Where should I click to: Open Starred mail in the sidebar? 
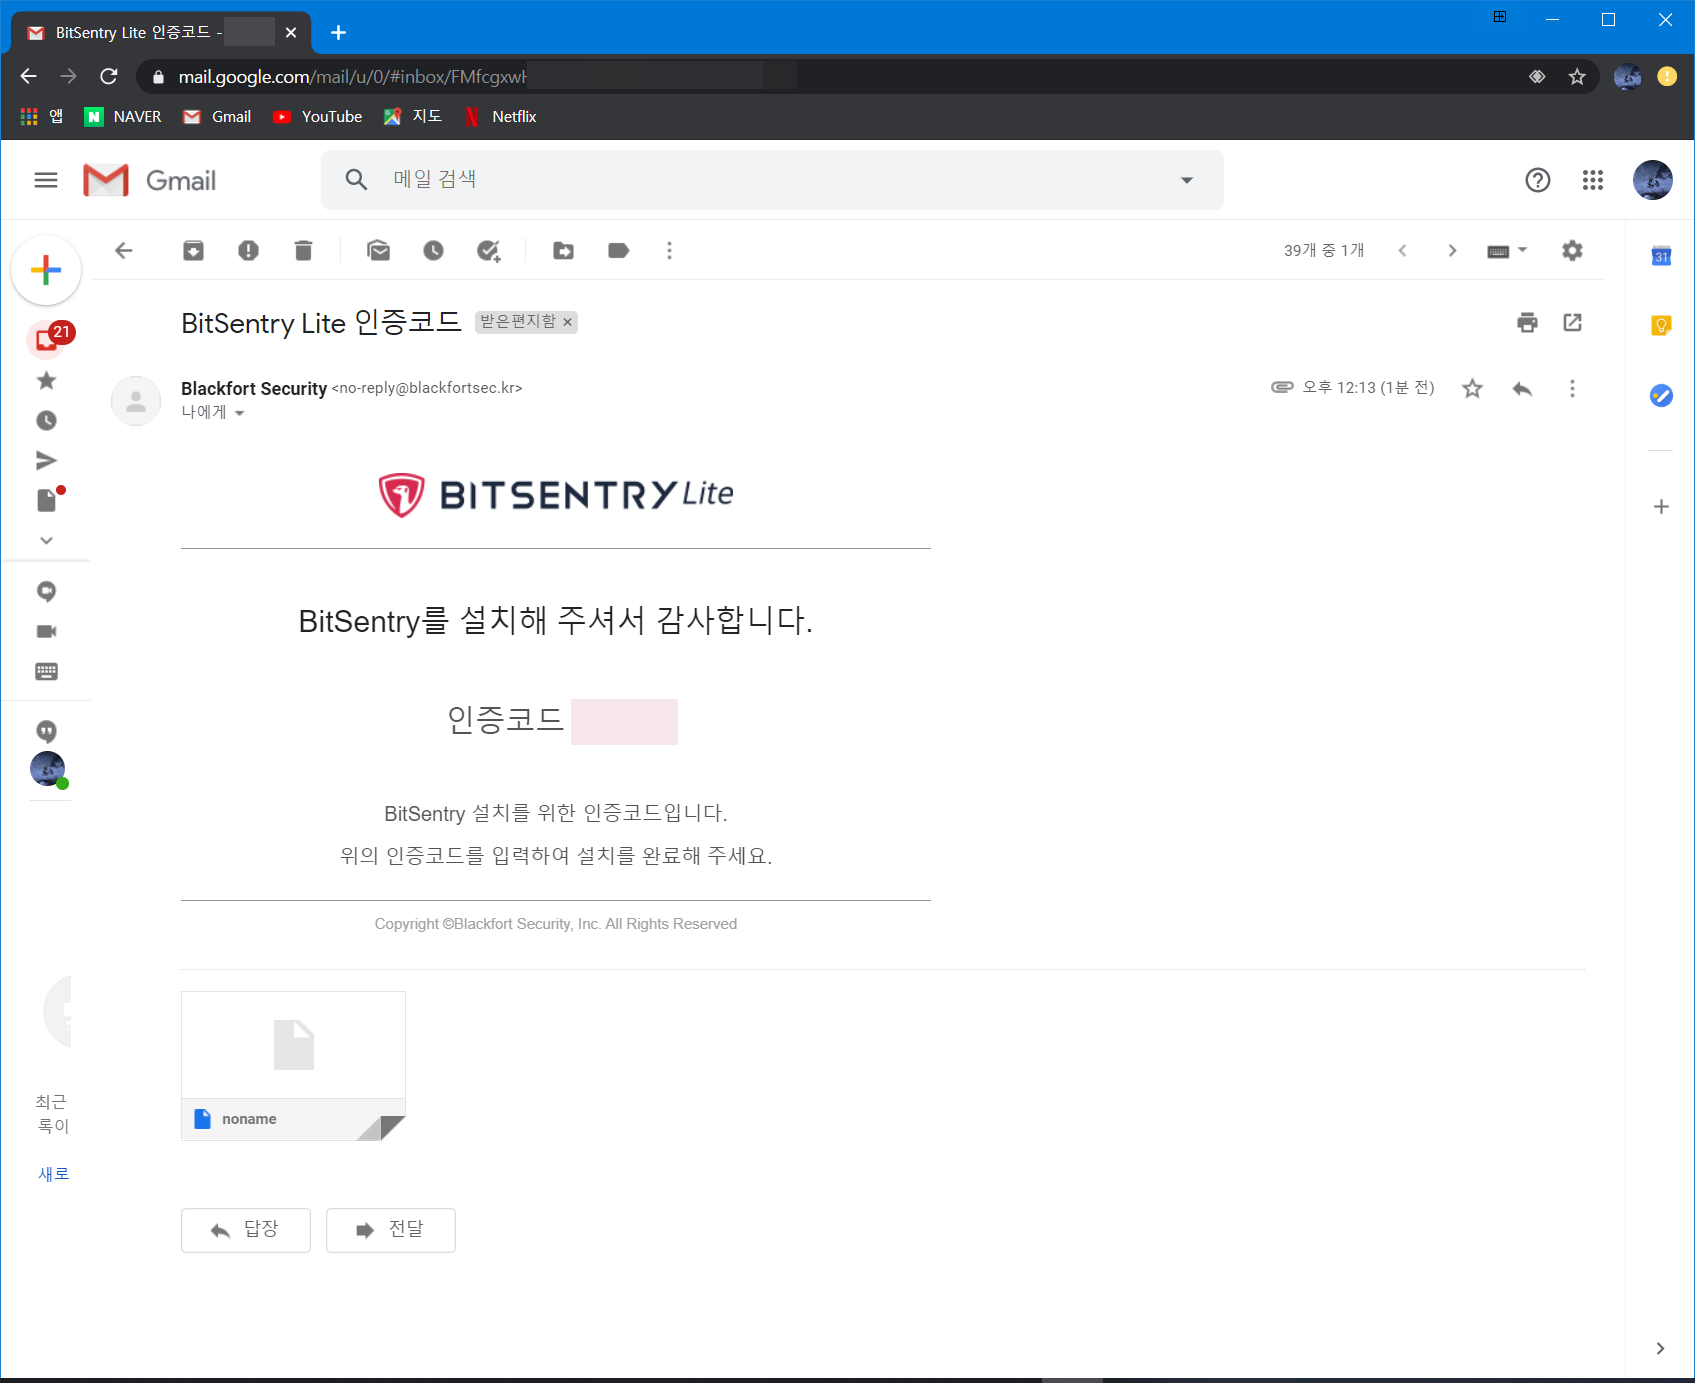click(x=46, y=380)
